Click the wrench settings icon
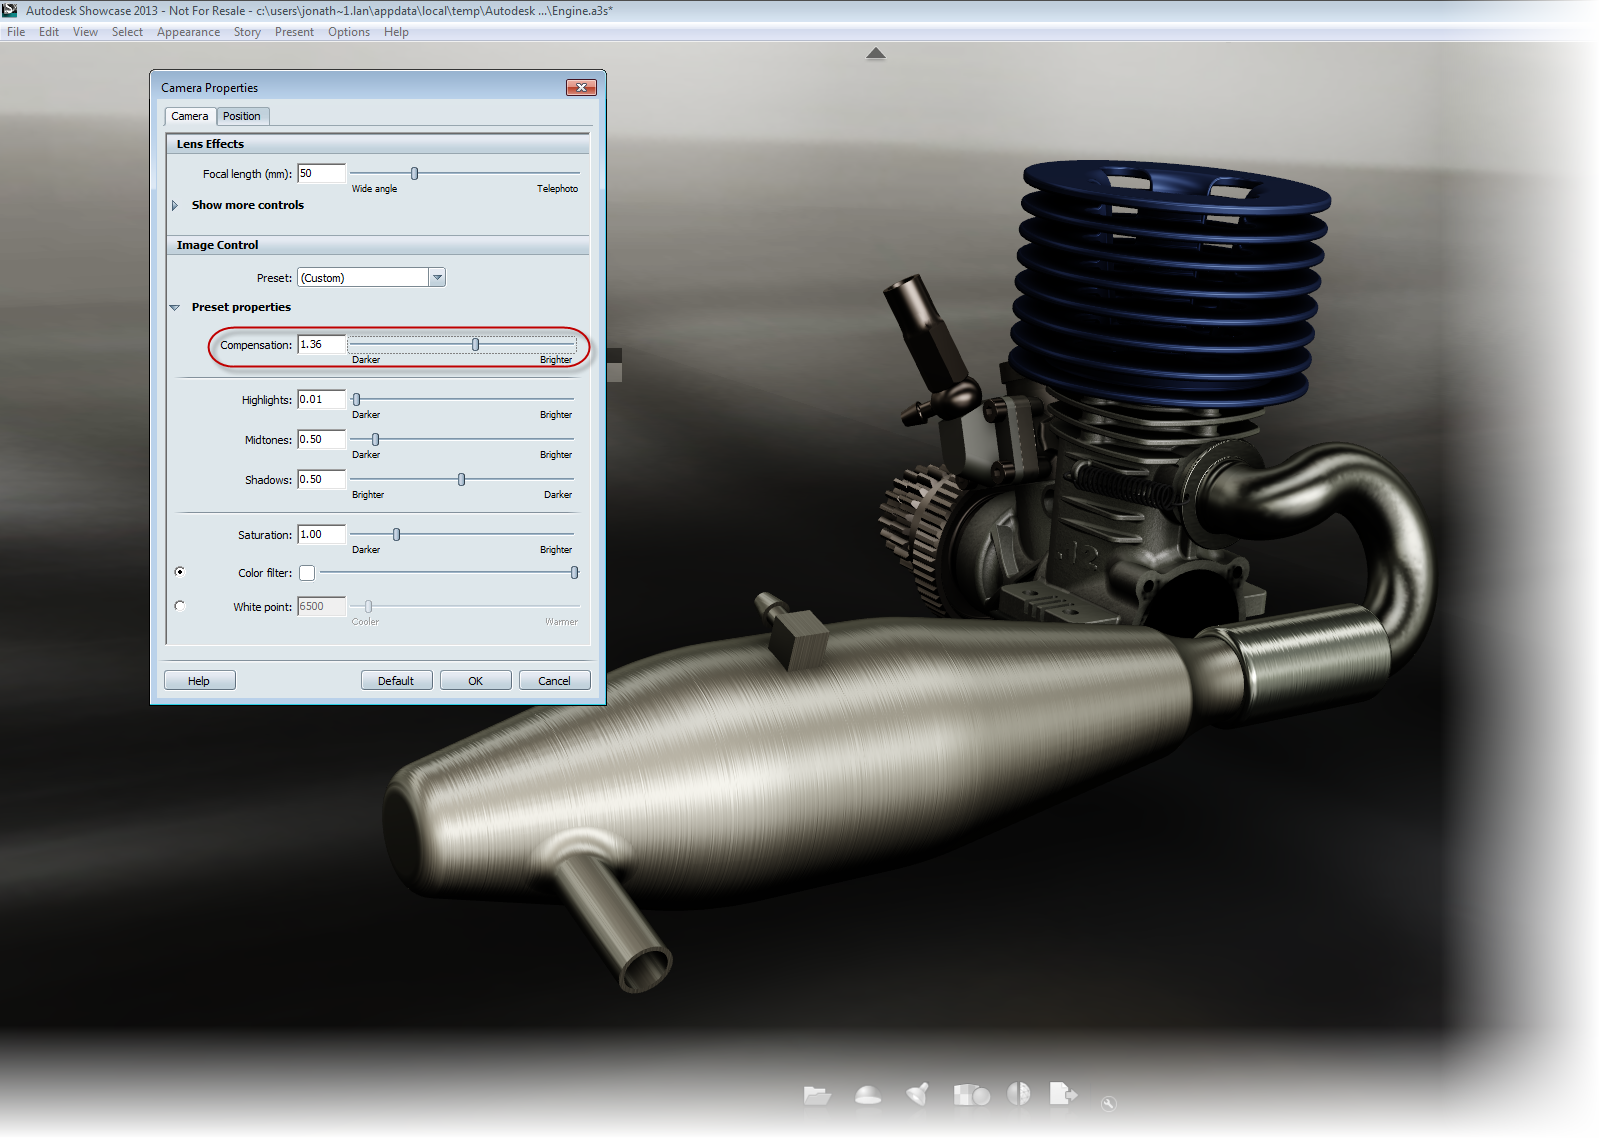1600x1139 pixels. (1109, 1102)
